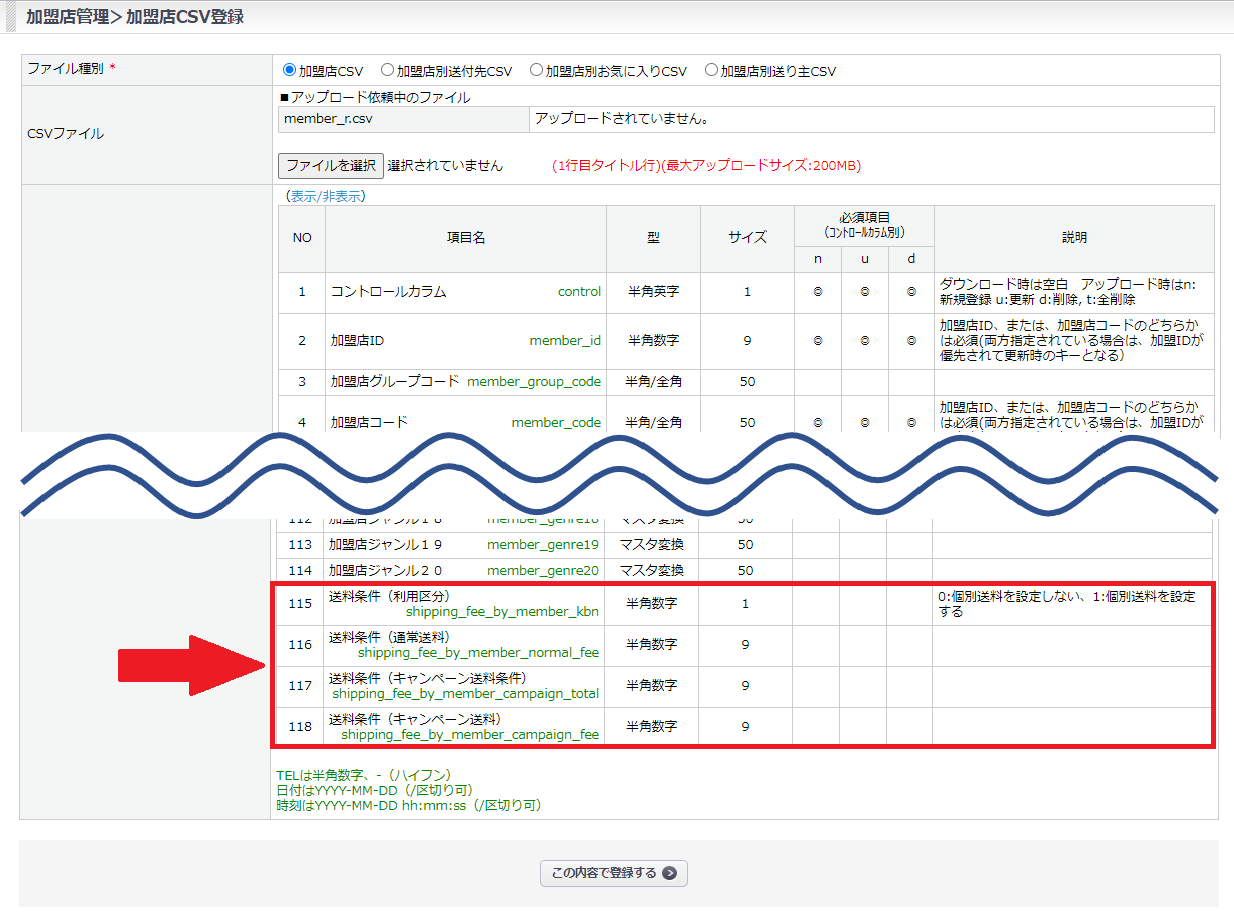The width and height of the screenshot is (1234, 915).
Task: Click shipping_fee_by_member_campaign_fee in row 118
Action: click(470, 734)
